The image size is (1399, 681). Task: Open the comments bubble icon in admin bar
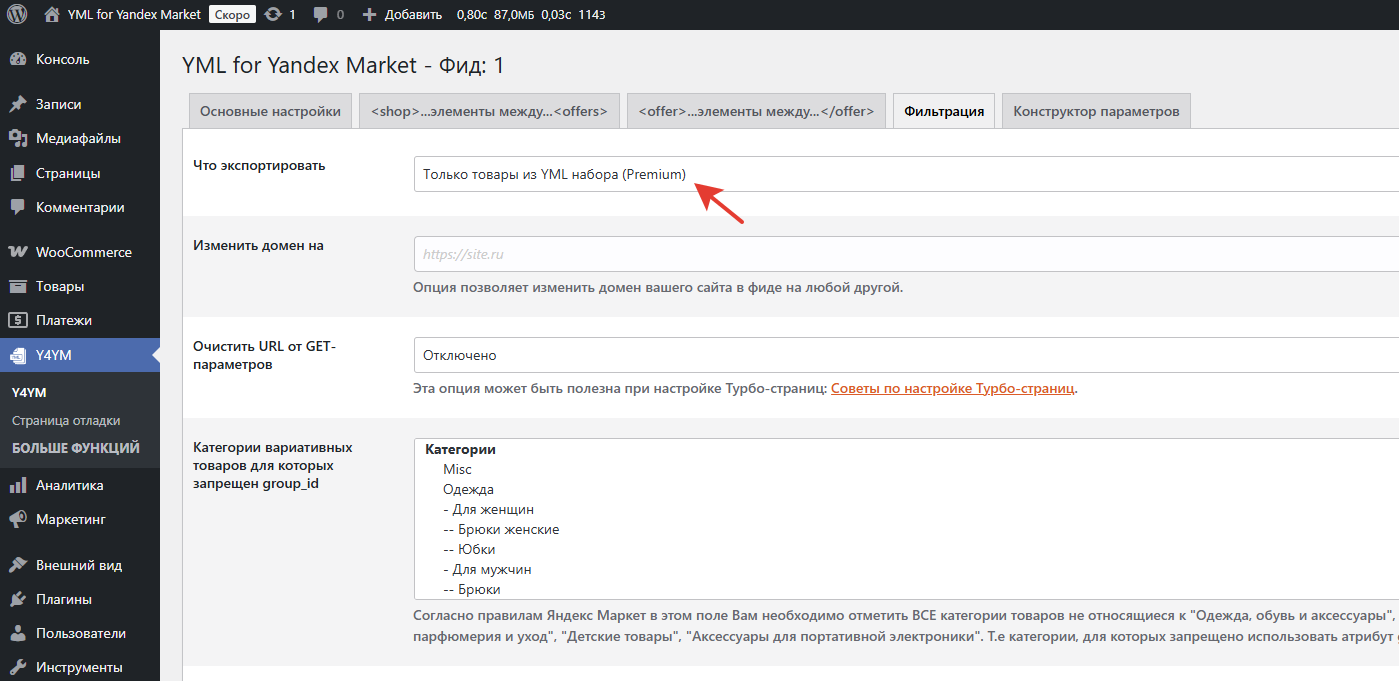click(x=321, y=15)
